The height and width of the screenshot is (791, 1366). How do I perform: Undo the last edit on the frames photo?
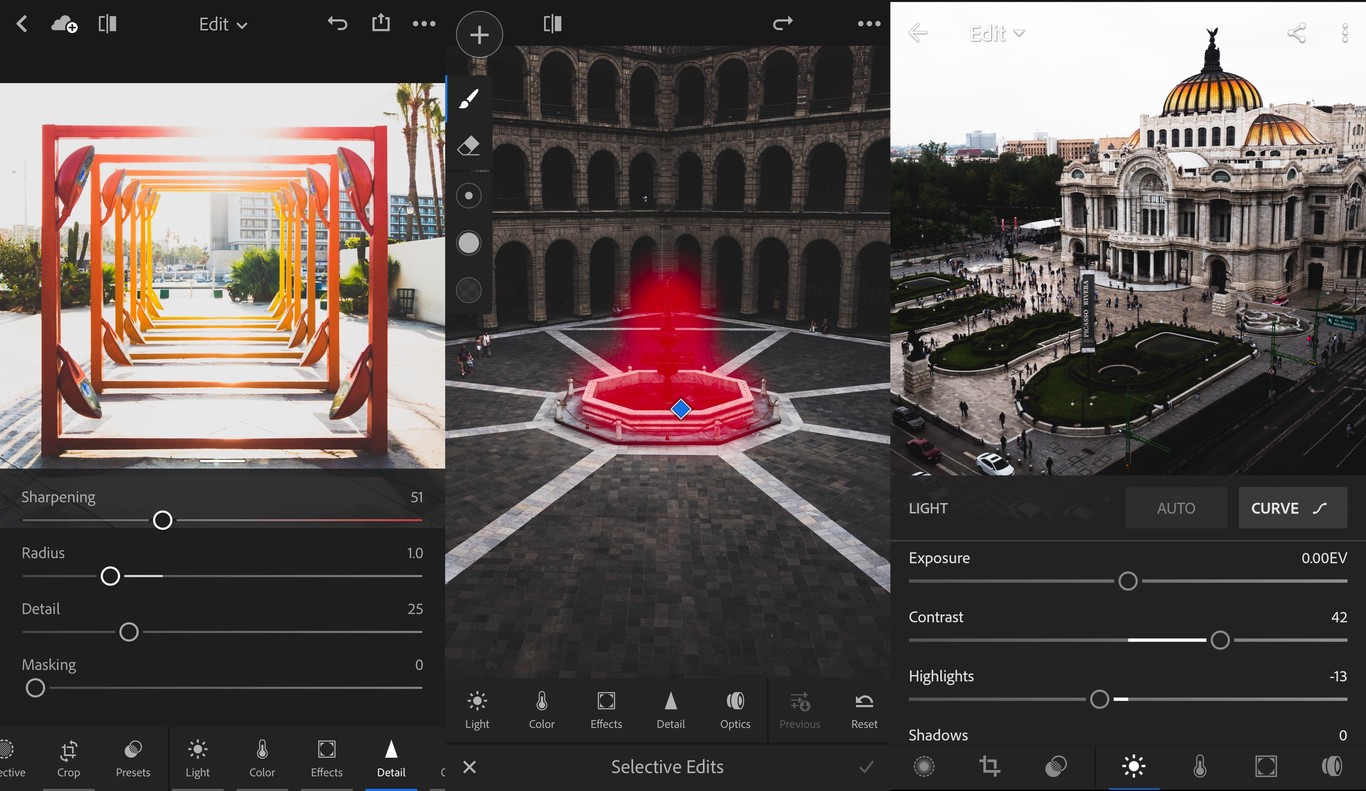click(338, 23)
